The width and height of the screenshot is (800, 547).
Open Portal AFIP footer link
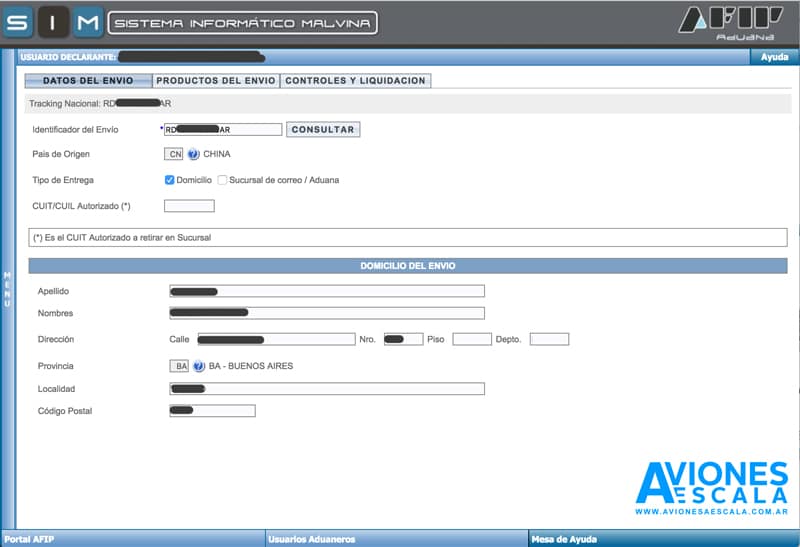pos(29,539)
